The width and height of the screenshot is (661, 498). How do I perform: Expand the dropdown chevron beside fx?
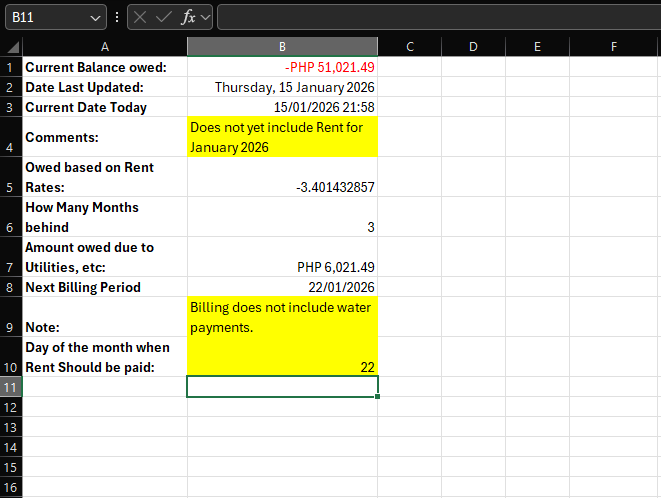tap(206, 17)
